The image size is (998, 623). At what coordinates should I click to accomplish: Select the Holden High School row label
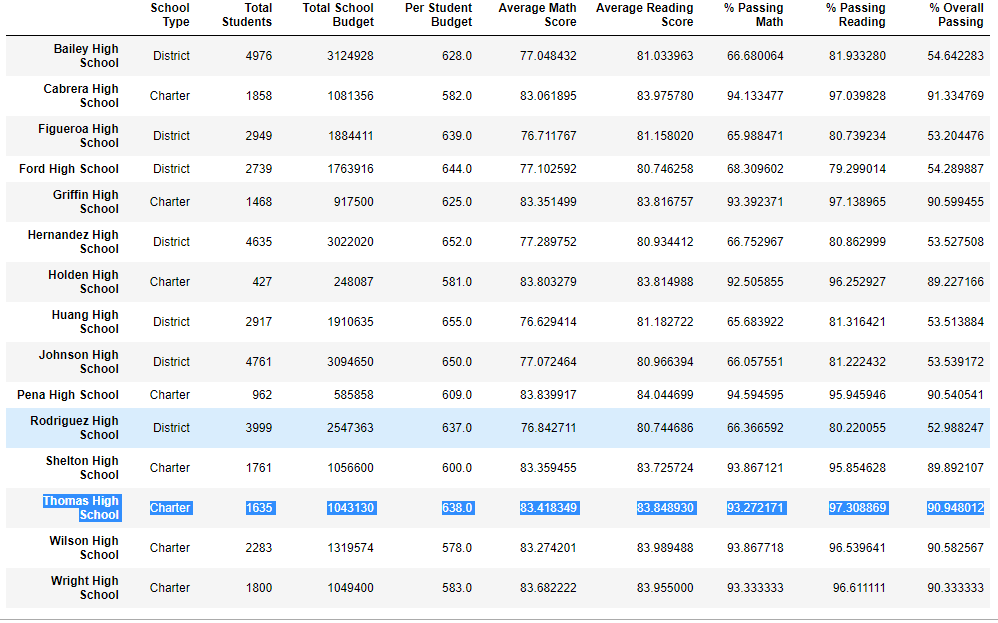pyautogui.click(x=83, y=282)
